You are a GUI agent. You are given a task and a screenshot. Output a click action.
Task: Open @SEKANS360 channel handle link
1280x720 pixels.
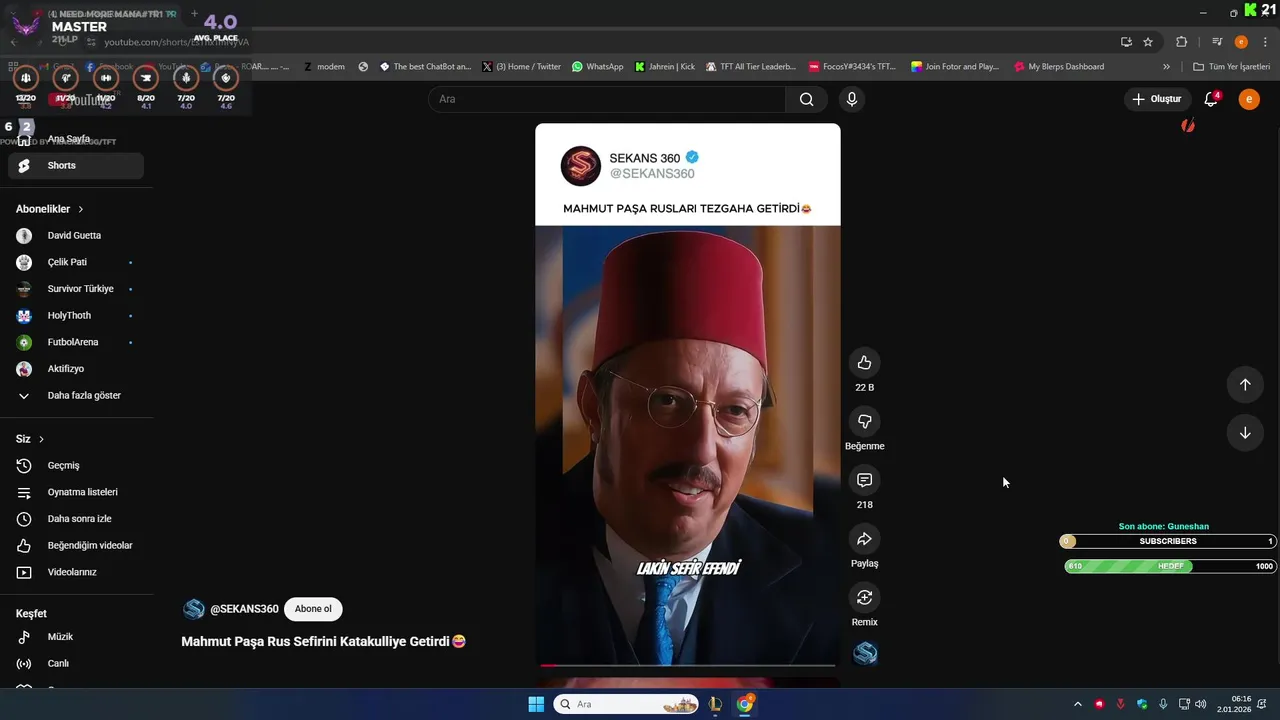pos(244,609)
